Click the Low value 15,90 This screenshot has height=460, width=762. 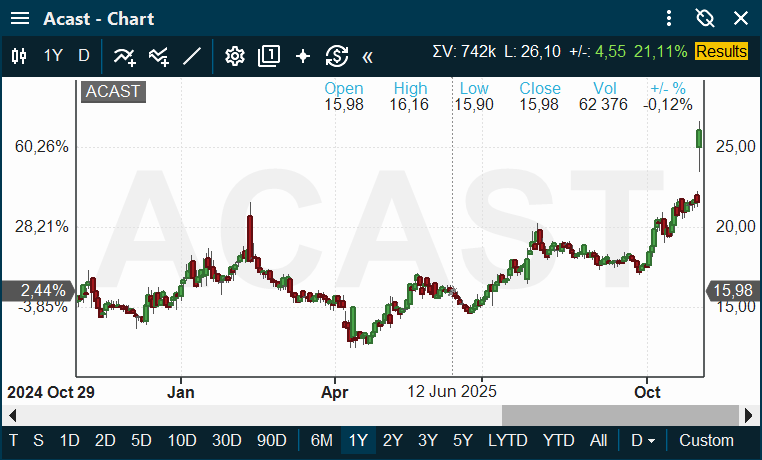(474, 104)
